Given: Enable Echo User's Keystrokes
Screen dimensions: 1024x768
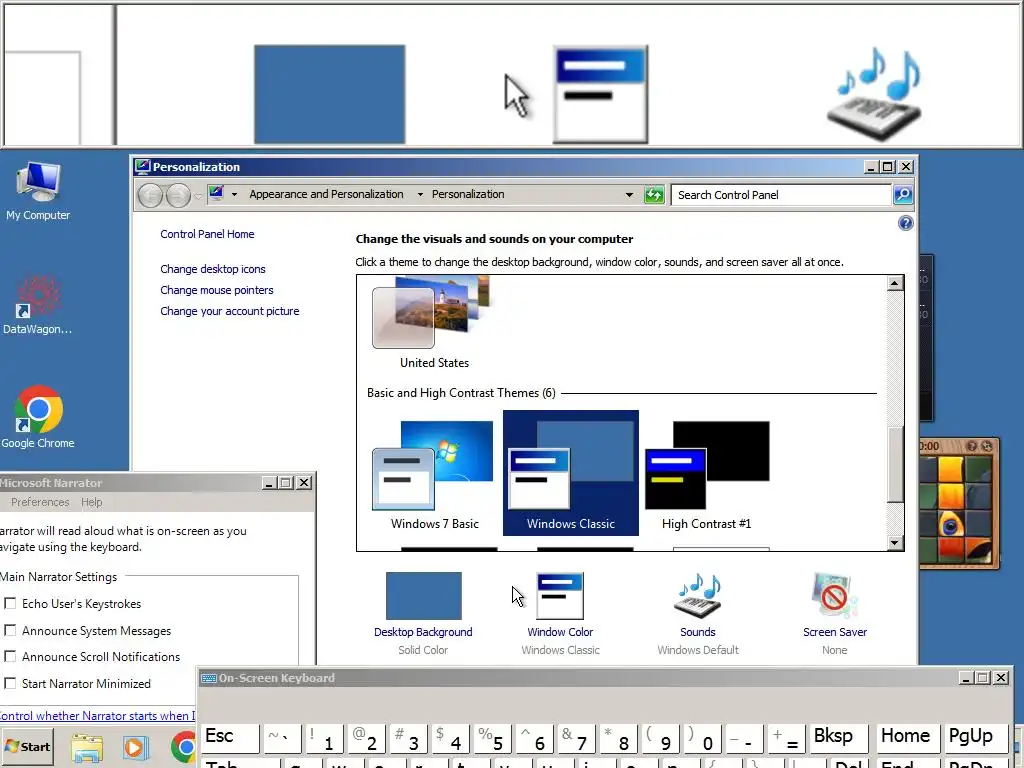Looking at the screenshot, I should [x=10, y=603].
